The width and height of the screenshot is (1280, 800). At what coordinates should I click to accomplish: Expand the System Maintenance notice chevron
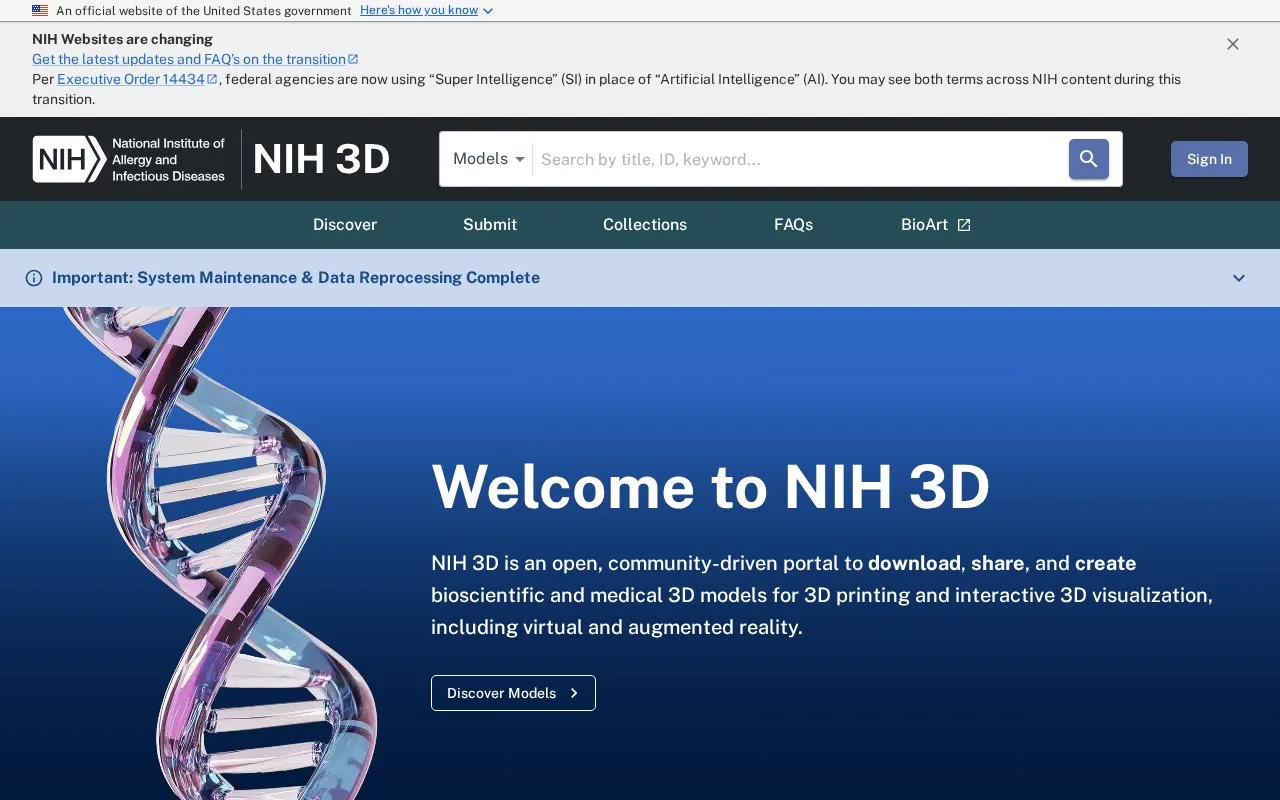click(x=1239, y=278)
